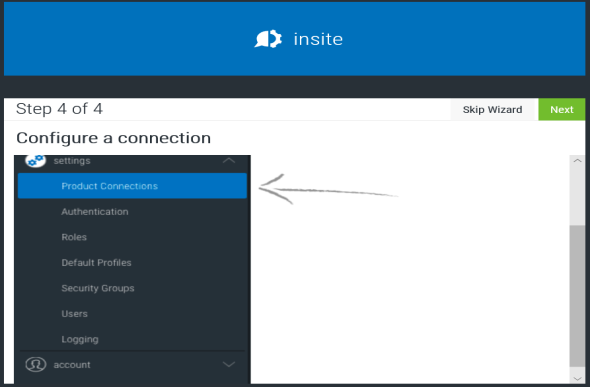This screenshot has width=590, height=387.
Task: Open Logging settings
Action: [80, 339]
